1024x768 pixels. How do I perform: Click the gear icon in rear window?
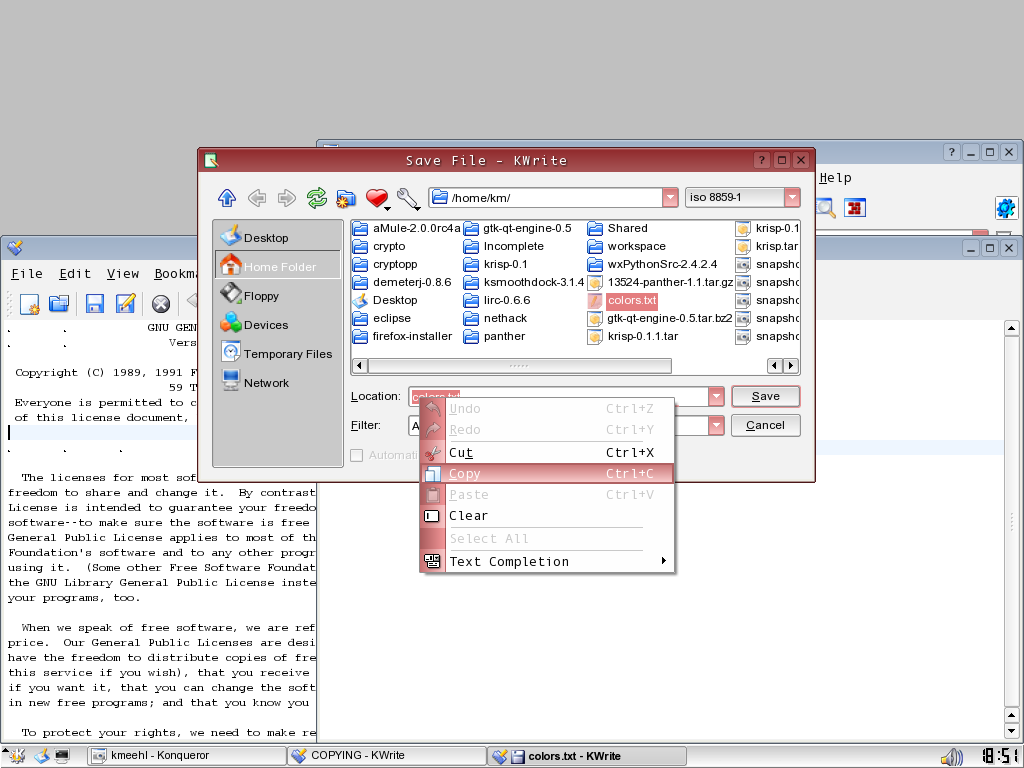click(x=1006, y=208)
